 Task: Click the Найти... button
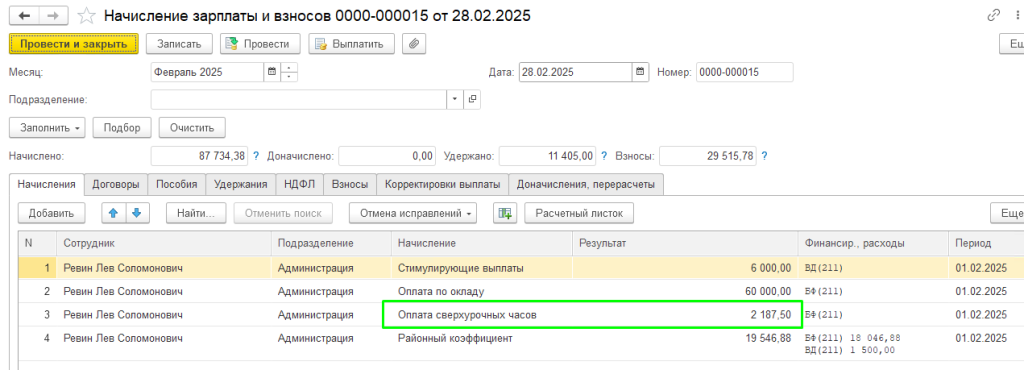click(x=196, y=213)
